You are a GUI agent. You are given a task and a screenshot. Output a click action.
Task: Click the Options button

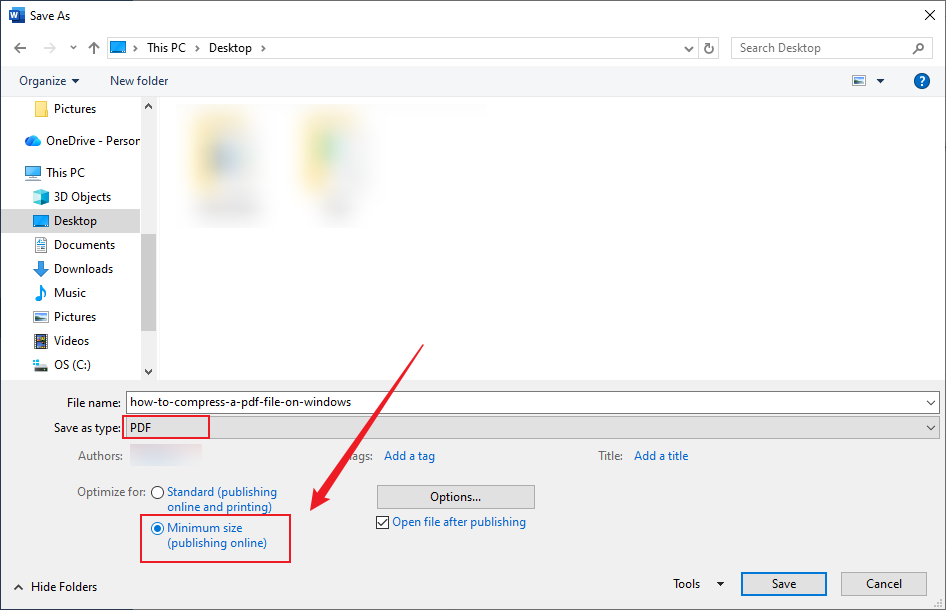pyautogui.click(x=455, y=496)
